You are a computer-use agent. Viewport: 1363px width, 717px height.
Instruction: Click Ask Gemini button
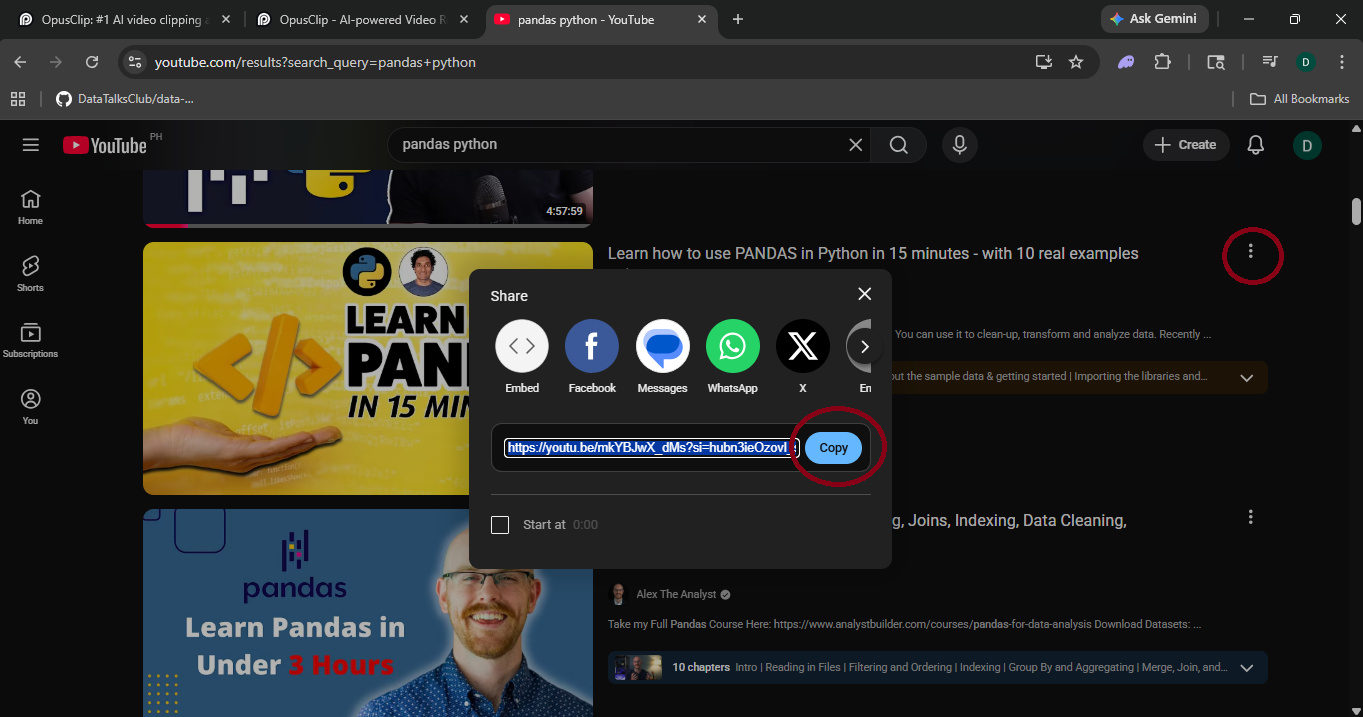[1155, 19]
